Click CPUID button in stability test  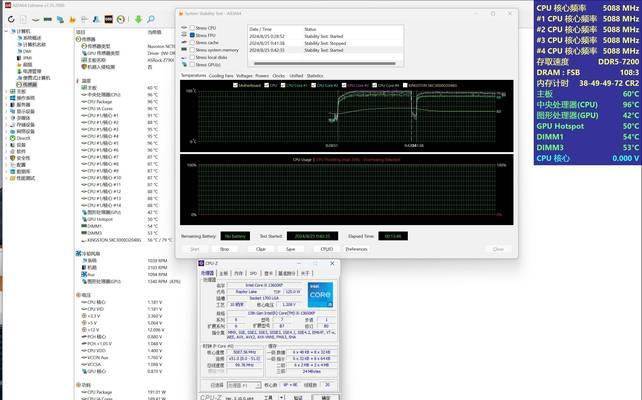(x=326, y=249)
